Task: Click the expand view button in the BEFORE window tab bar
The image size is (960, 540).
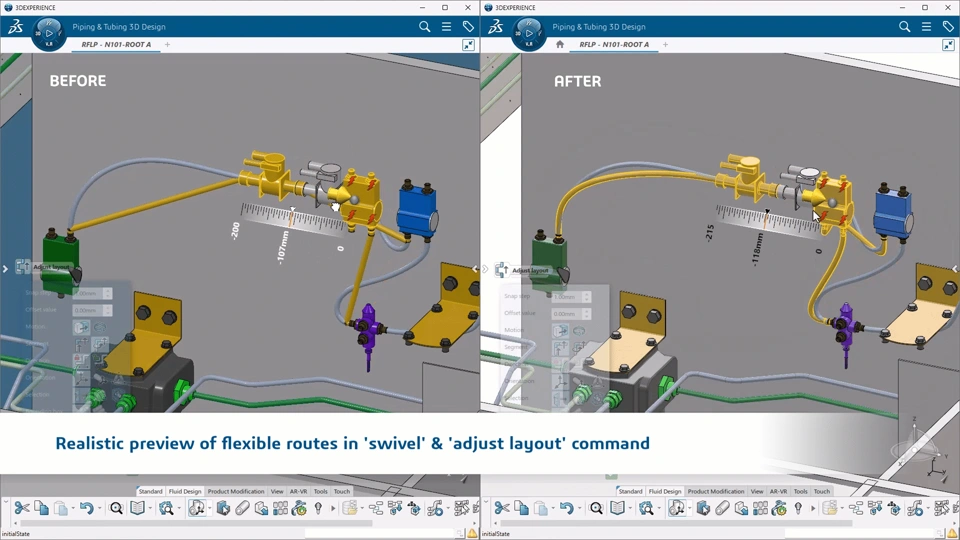Action: 468,45
